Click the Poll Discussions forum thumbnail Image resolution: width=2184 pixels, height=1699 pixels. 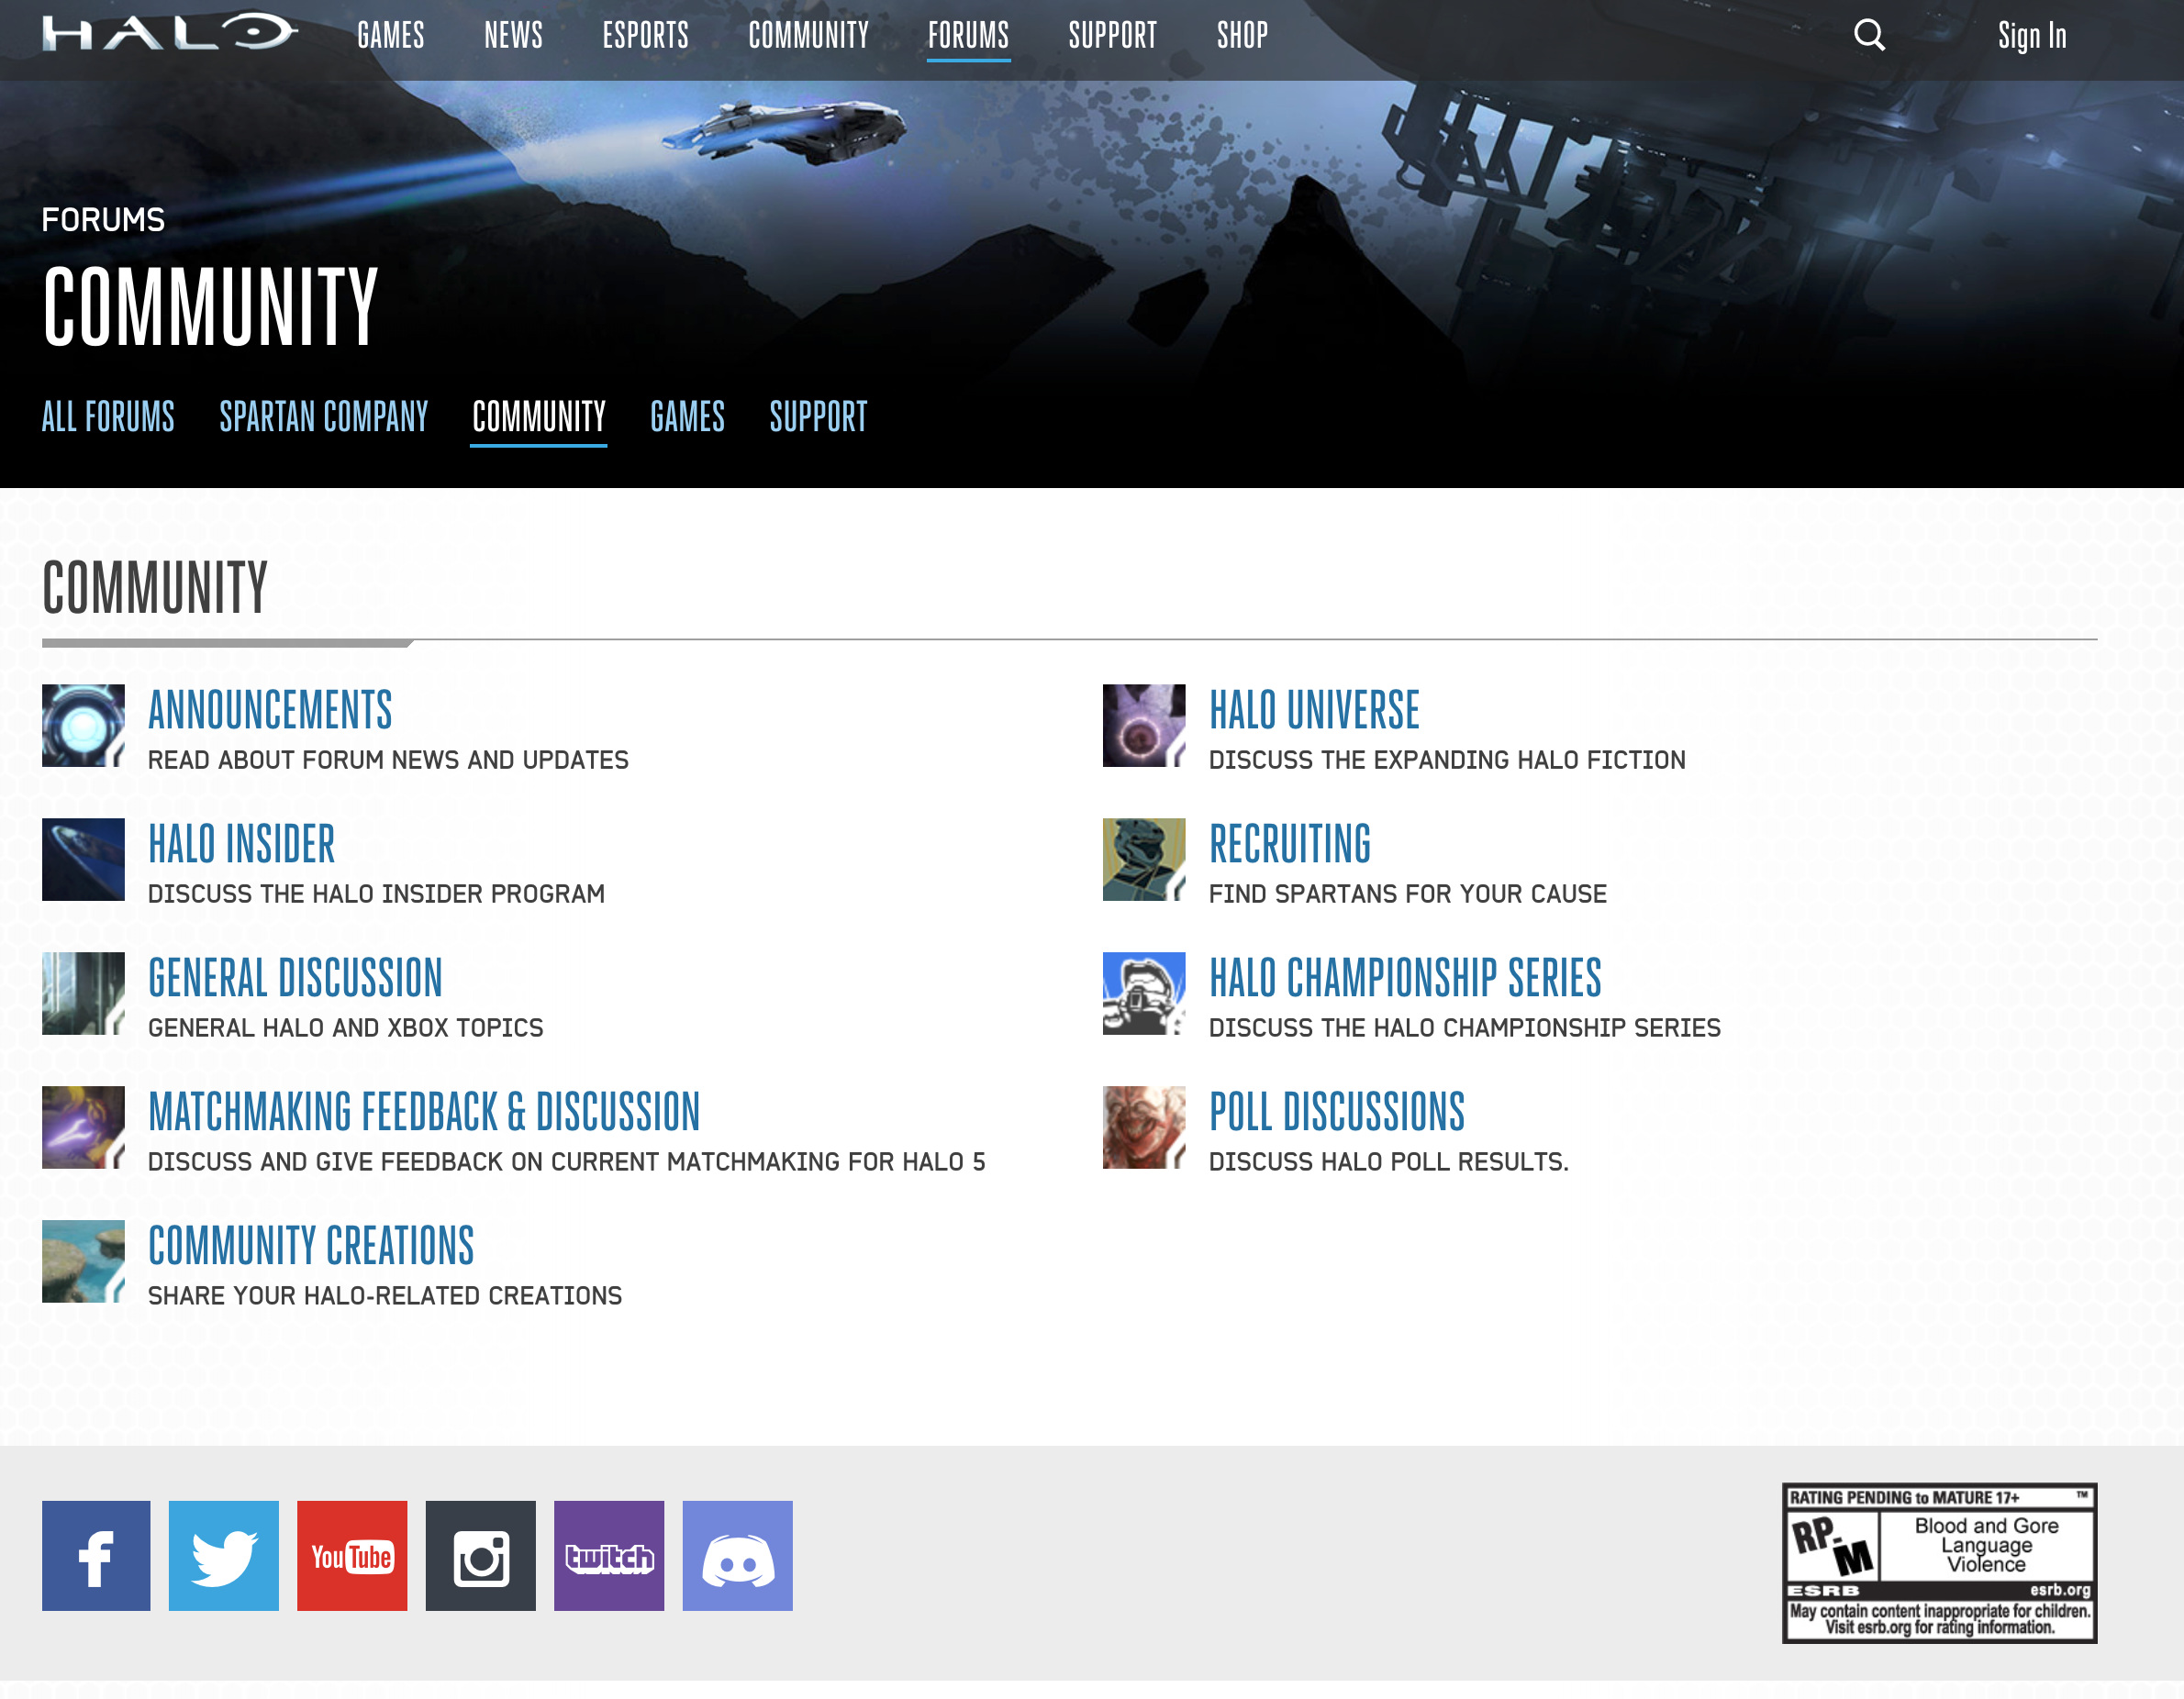coord(1144,1127)
